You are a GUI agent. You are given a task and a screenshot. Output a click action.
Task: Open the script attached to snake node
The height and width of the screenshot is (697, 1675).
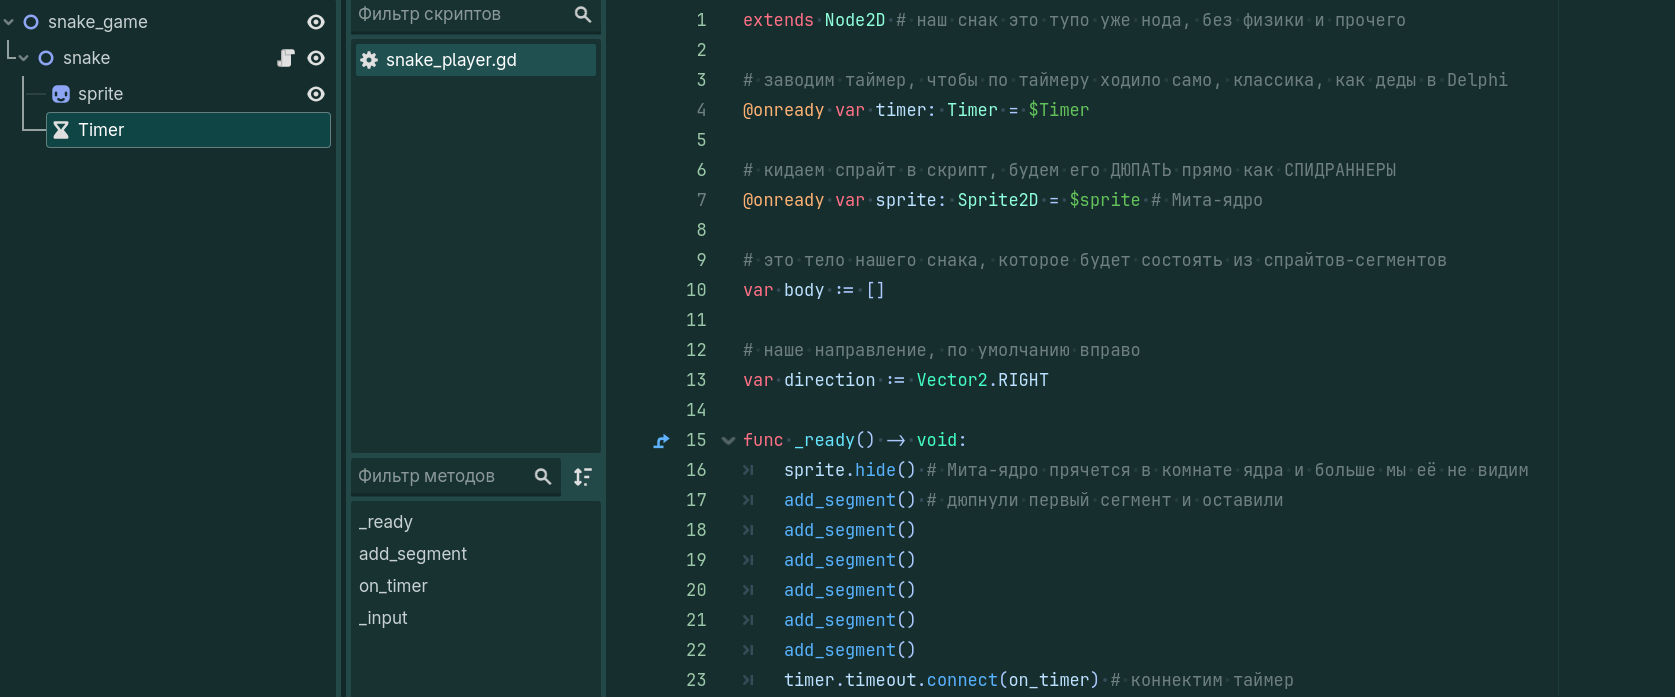[286, 58]
